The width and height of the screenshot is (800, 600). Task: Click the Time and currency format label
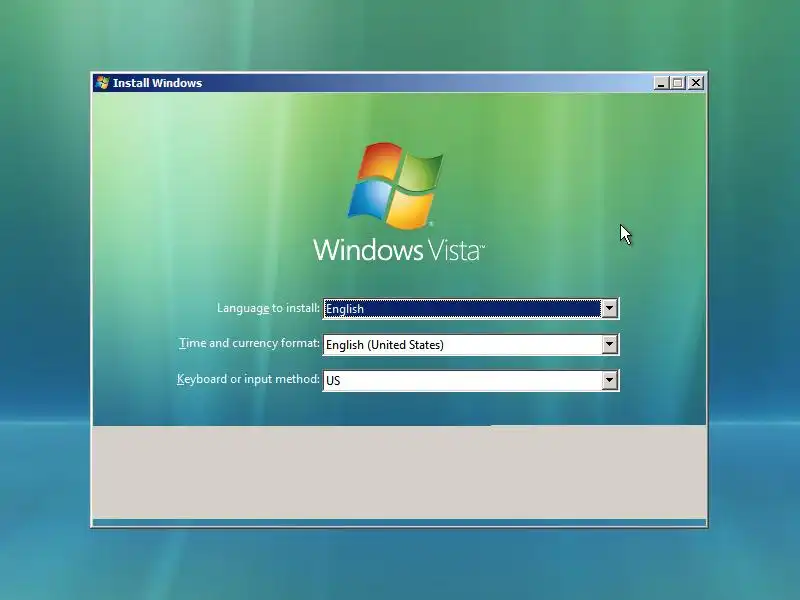click(249, 343)
